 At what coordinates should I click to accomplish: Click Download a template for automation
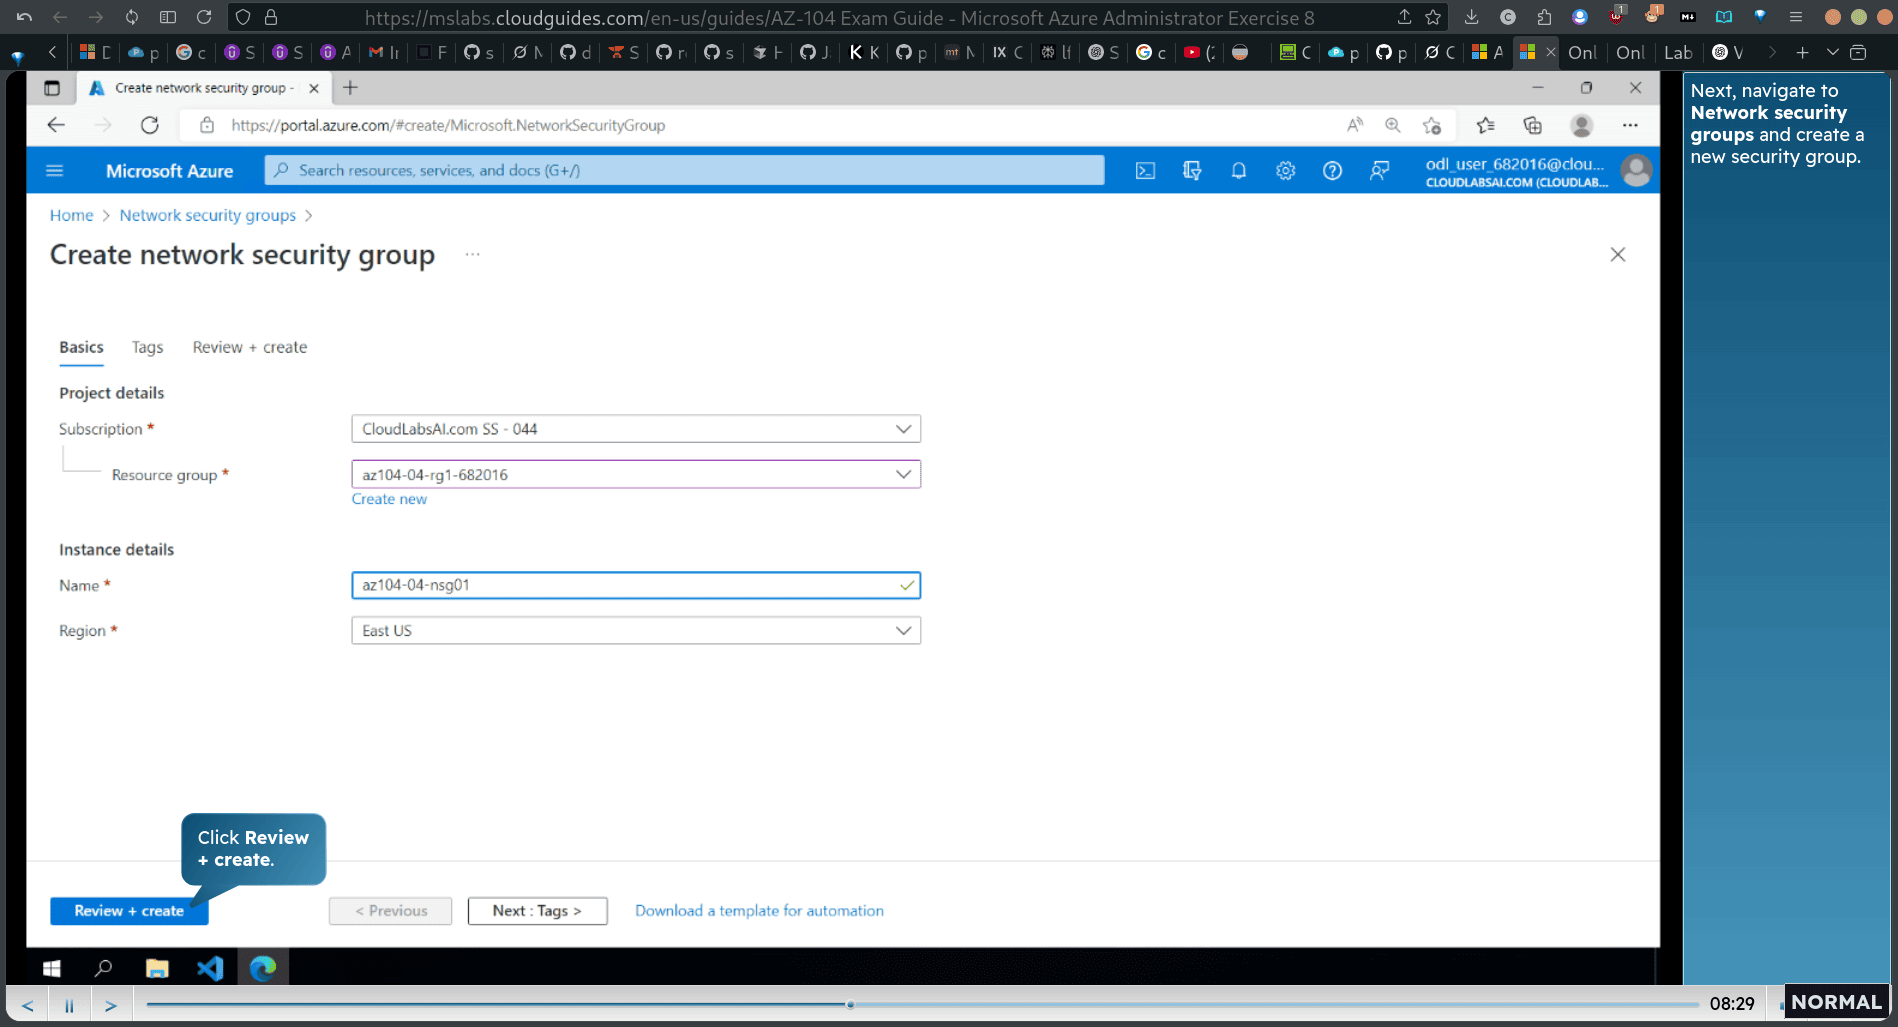[759, 911]
